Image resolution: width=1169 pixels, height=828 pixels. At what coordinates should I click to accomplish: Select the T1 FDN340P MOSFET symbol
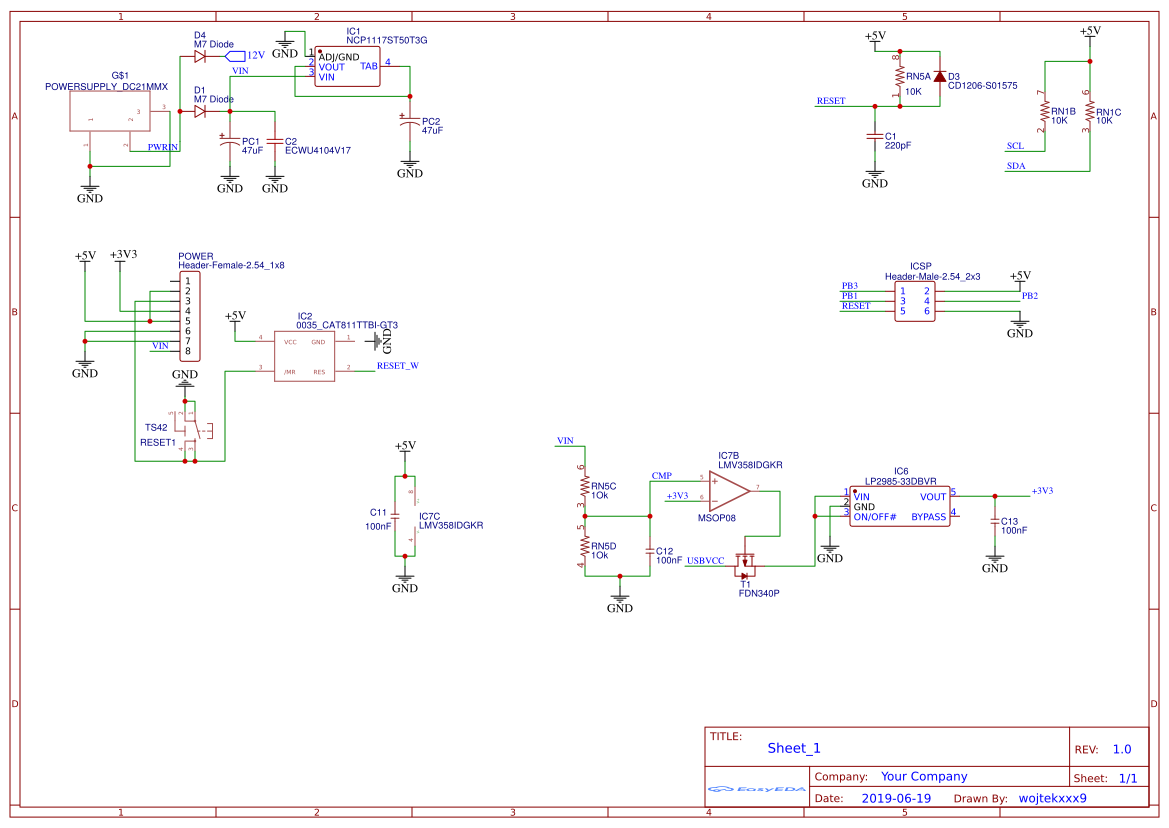745,566
